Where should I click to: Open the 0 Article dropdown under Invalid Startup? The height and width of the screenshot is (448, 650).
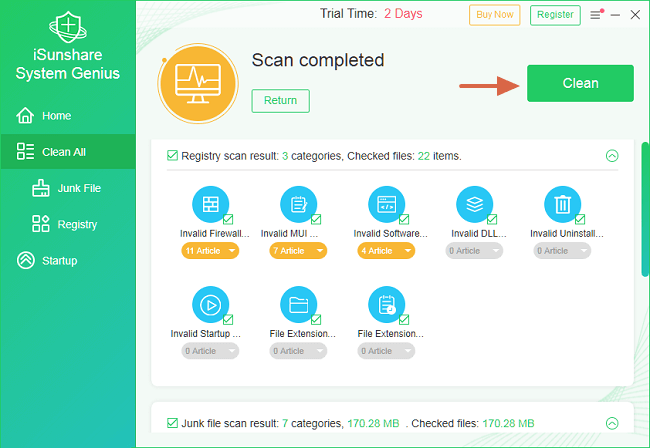pyautogui.click(x=210, y=351)
